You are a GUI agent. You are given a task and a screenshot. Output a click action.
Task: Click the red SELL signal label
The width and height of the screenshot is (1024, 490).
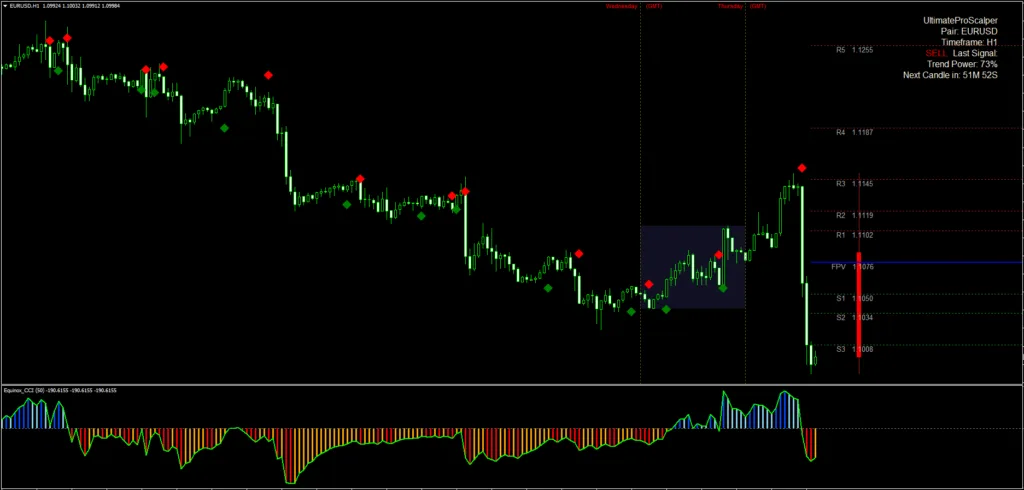[x=935, y=53]
